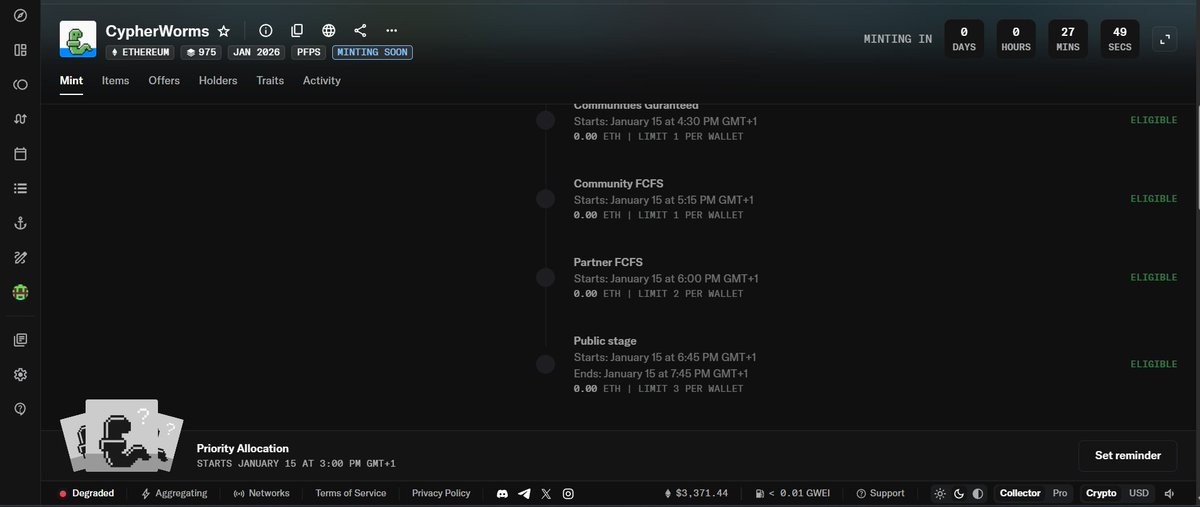The height and width of the screenshot is (507, 1200).
Task: Open the help question mark icon in sidebar
Action: click(20, 409)
